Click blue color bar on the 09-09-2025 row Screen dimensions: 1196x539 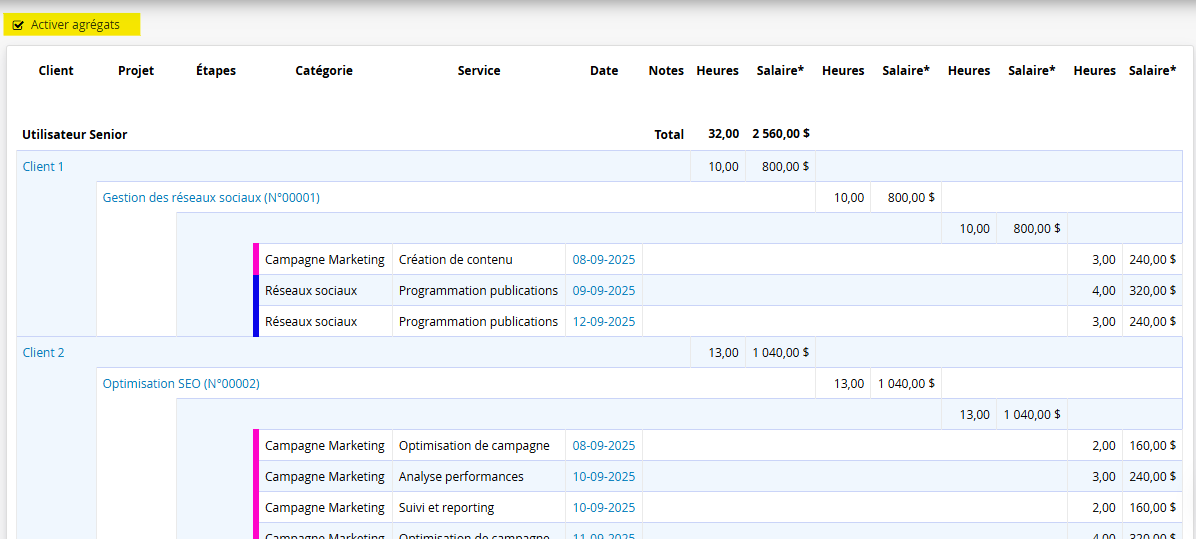(256, 291)
